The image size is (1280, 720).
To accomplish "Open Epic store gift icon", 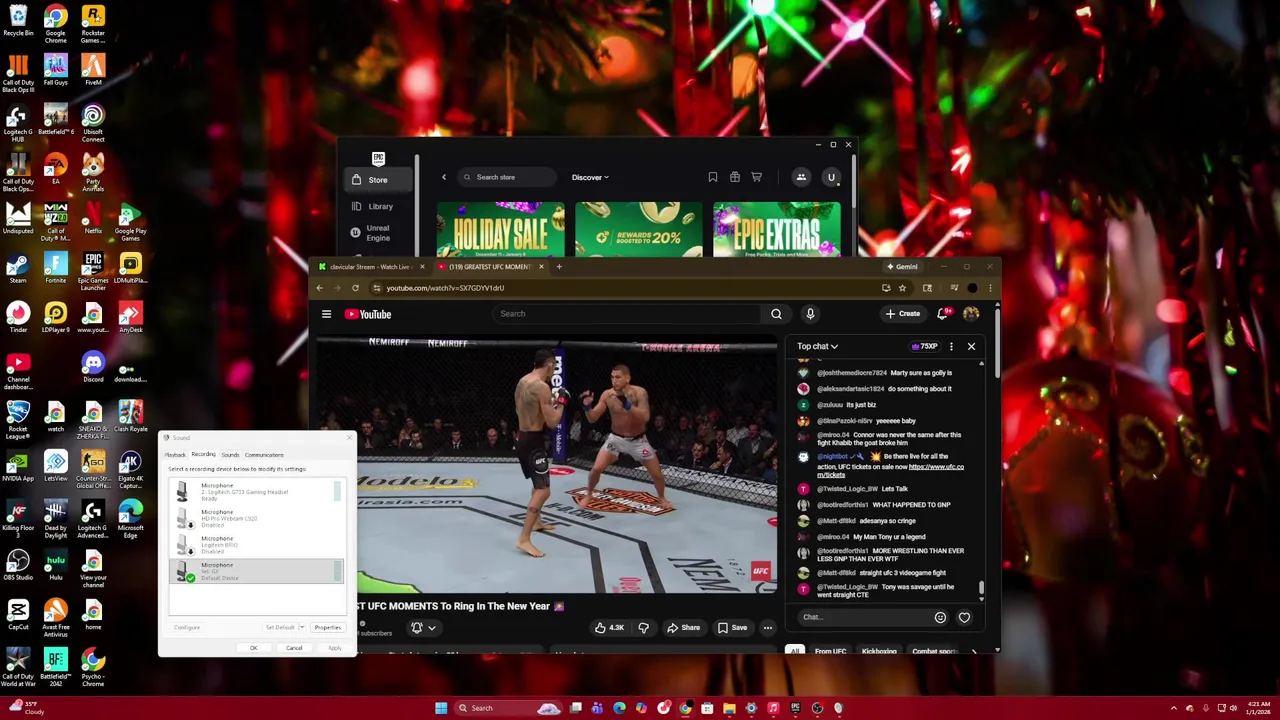I will [735, 177].
